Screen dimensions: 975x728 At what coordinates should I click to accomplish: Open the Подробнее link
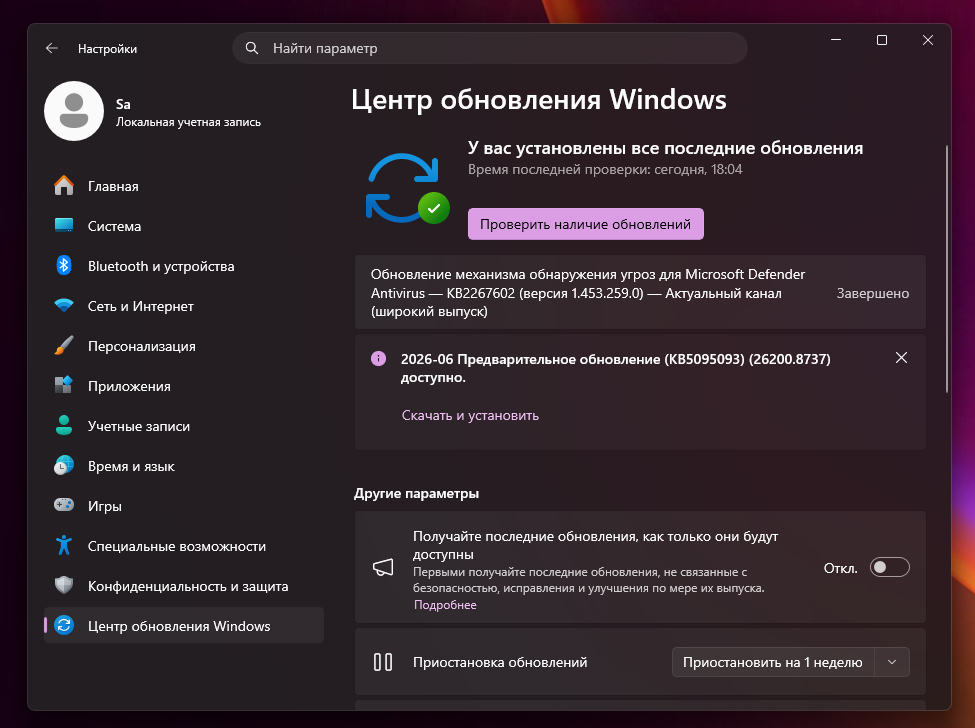tap(445, 605)
